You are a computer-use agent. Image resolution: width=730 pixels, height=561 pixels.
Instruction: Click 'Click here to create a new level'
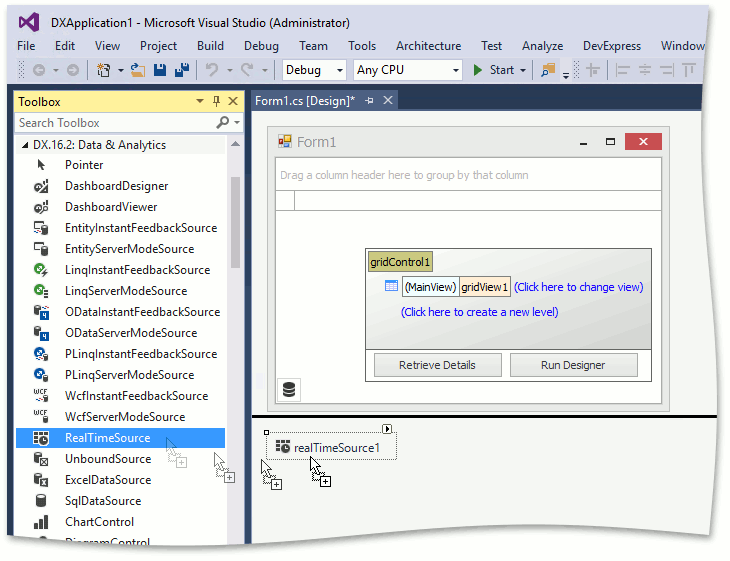pos(480,312)
